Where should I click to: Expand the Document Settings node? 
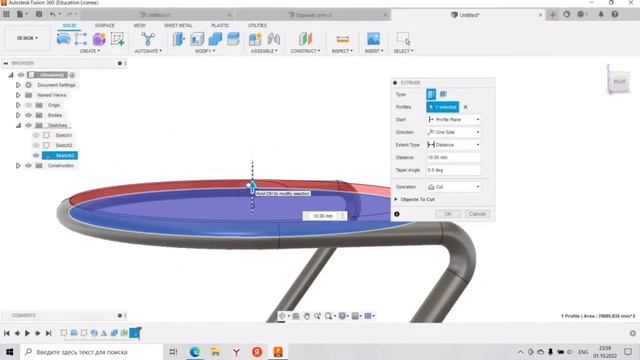coord(18,85)
